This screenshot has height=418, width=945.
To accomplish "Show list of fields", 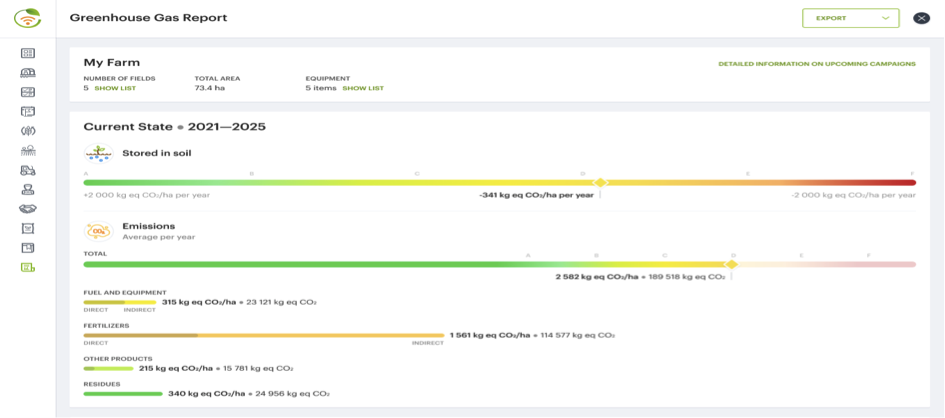I will [x=115, y=88].
